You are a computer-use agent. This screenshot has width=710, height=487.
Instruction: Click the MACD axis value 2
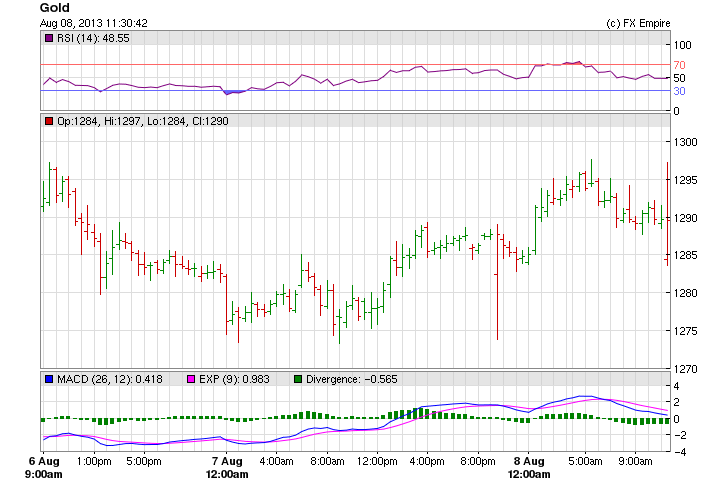(x=676, y=402)
